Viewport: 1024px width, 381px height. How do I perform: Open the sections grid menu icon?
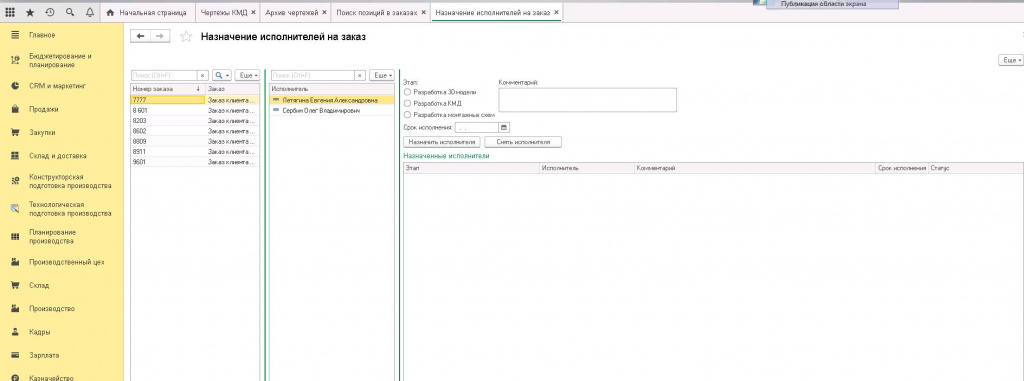[10, 12]
